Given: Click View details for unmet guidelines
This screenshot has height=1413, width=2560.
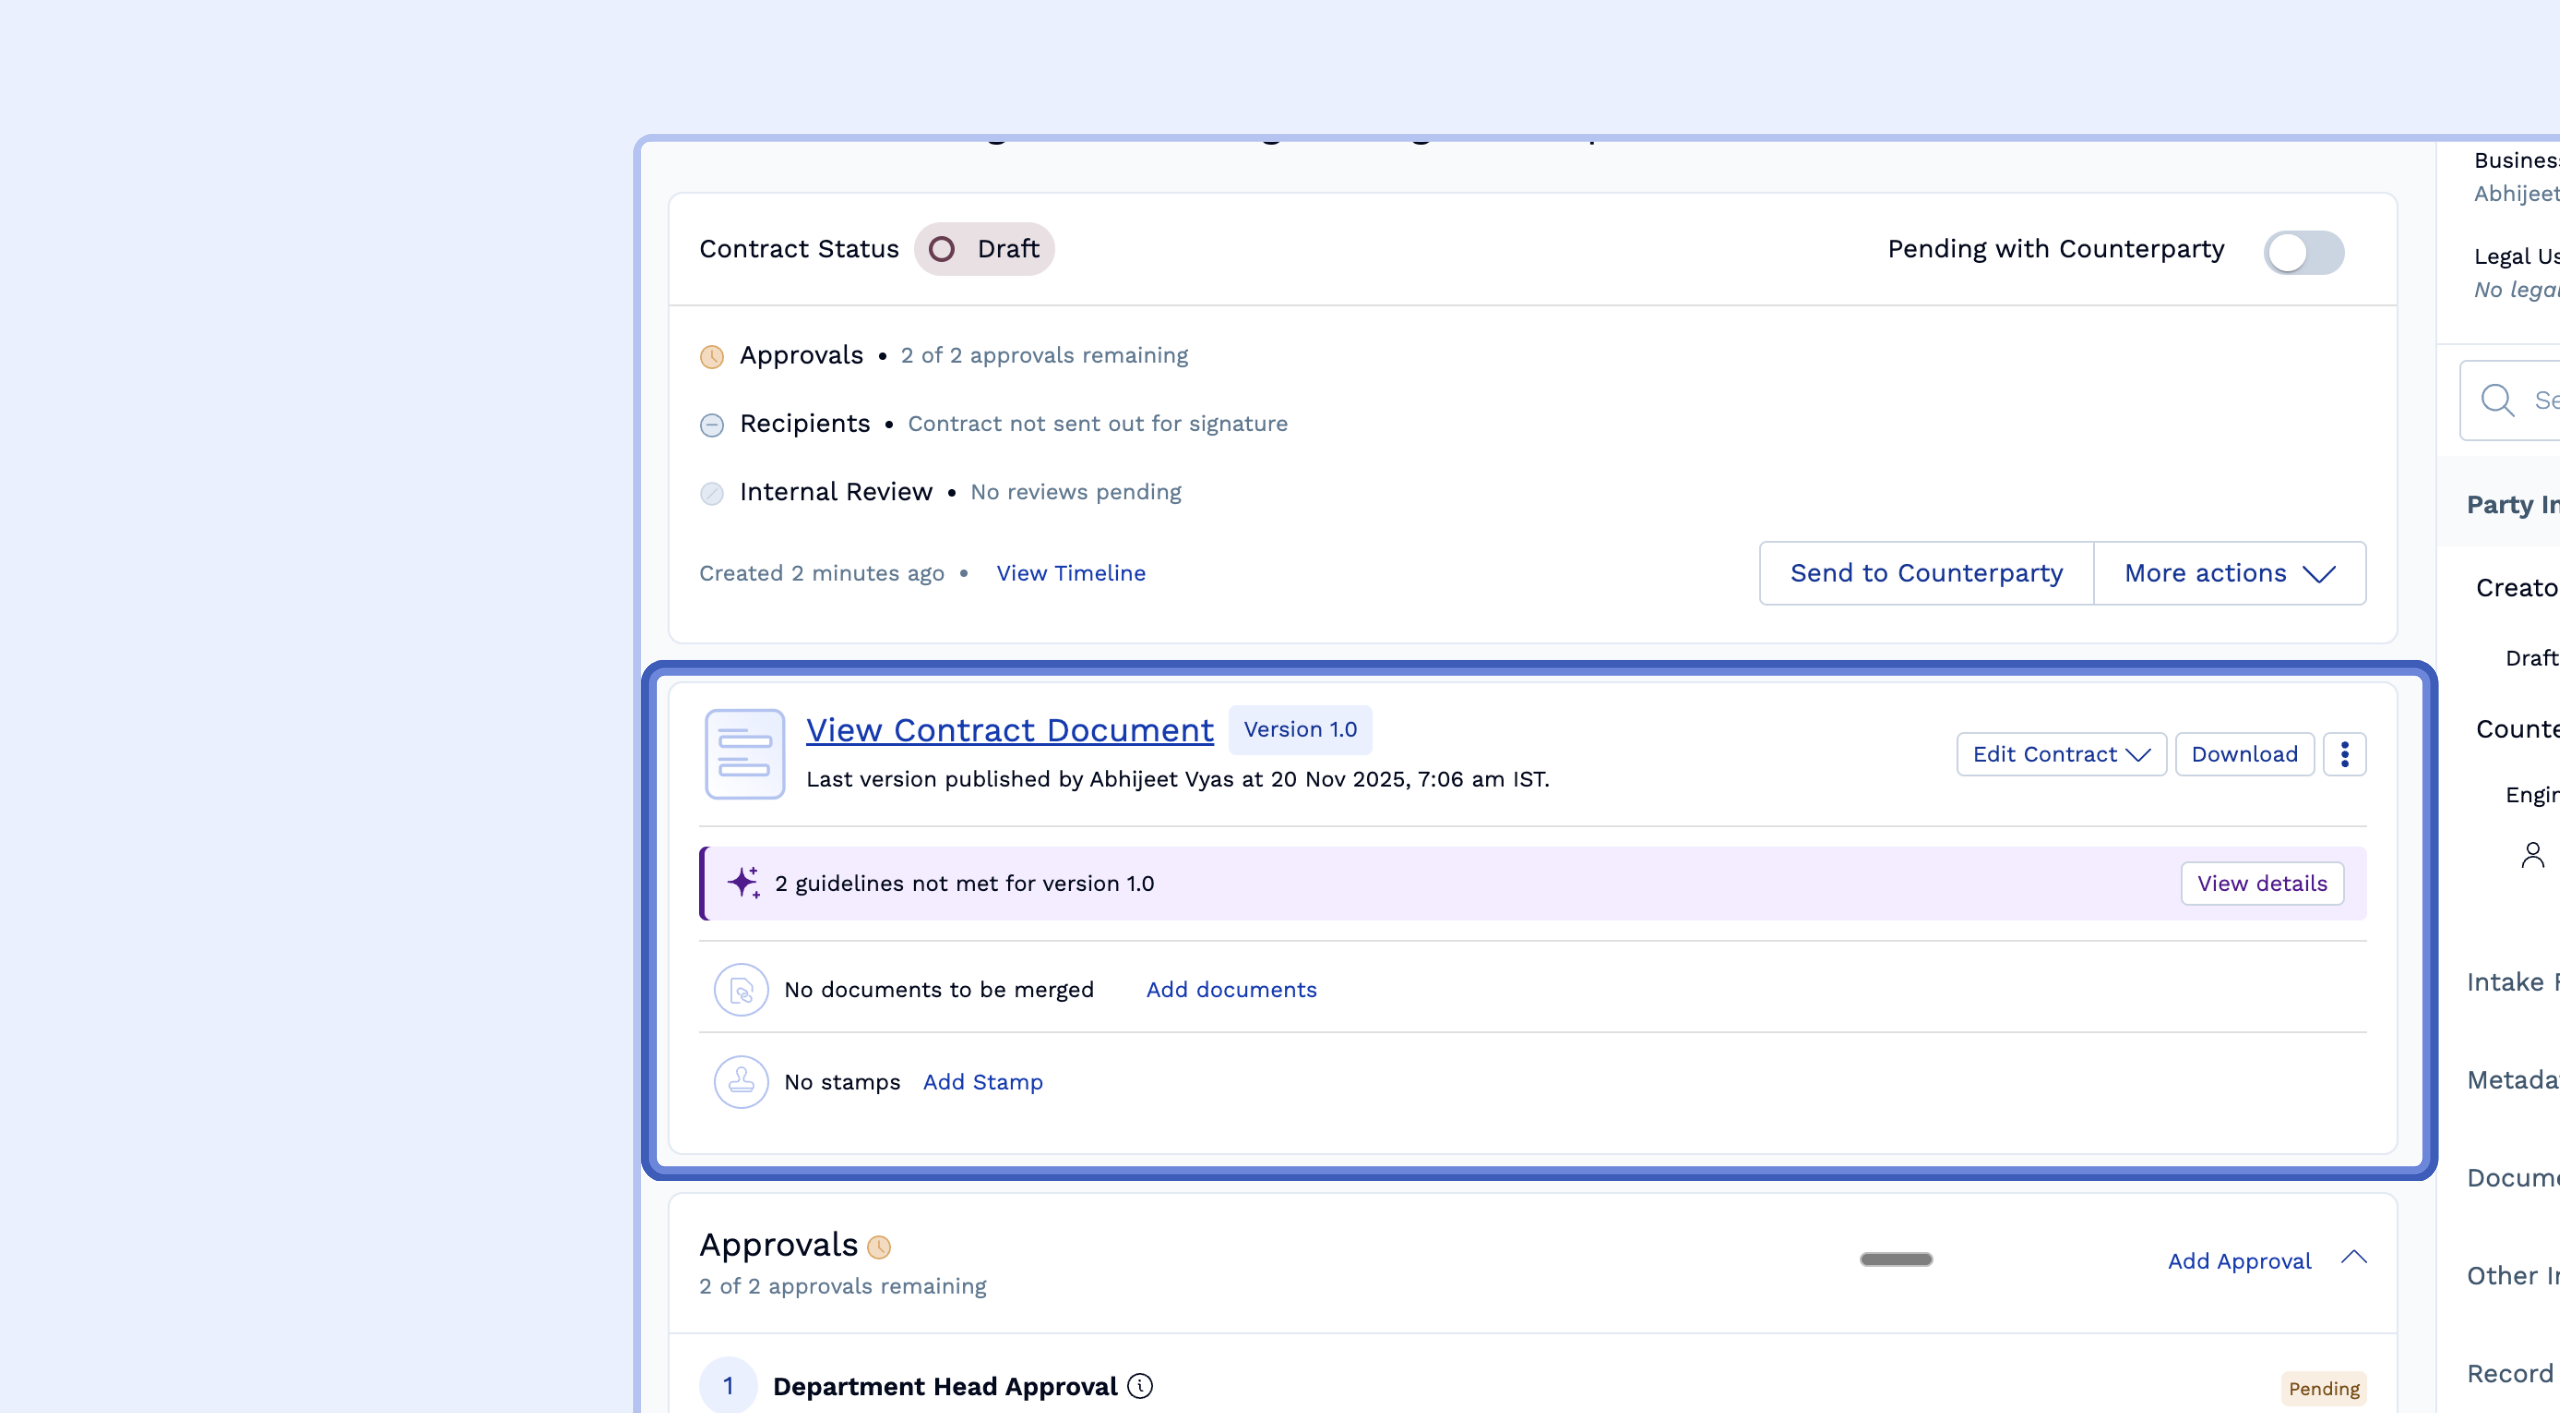Looking at the screenshot, I should (2261, 883).
